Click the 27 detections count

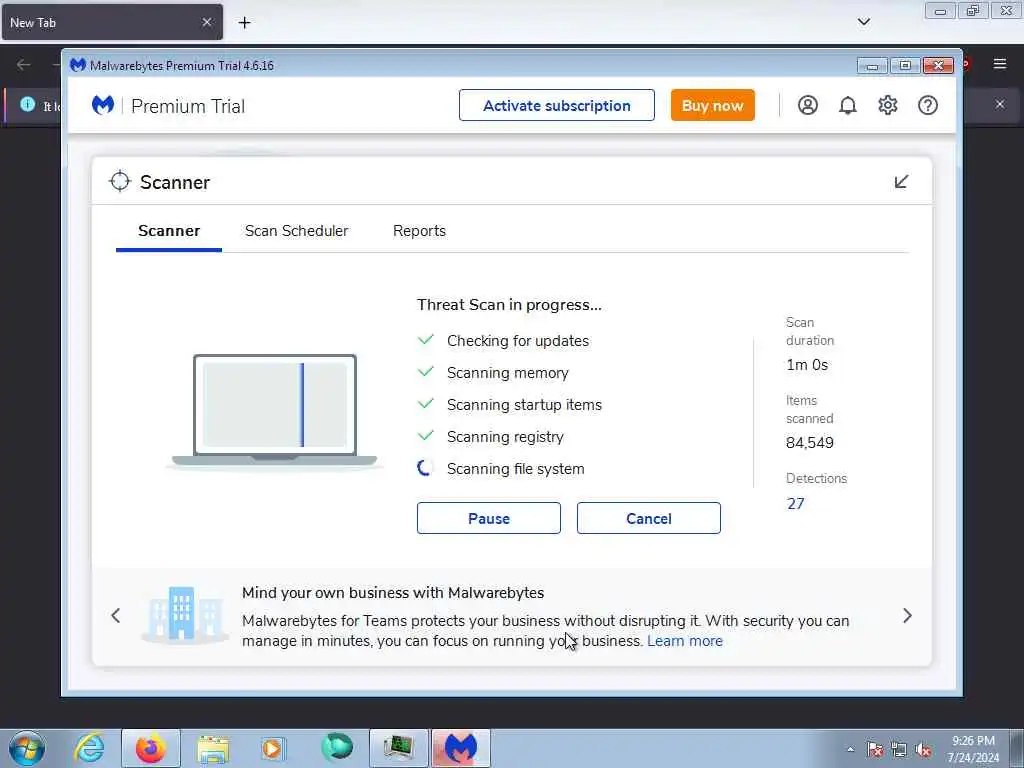(795, 504)
